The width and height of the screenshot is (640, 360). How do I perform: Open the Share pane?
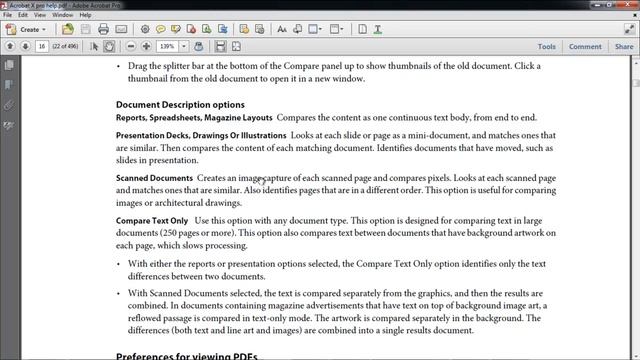point(624,47)
